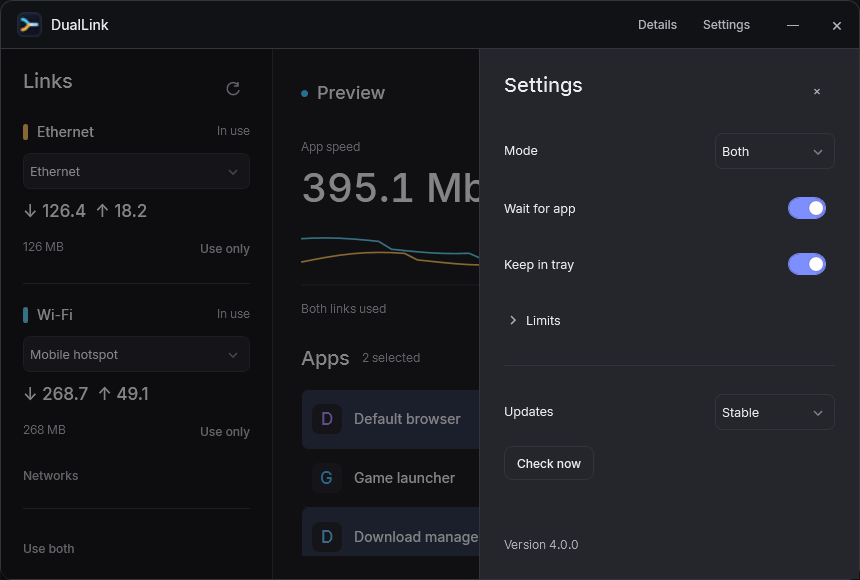Viewport: 860px width, 580px height.
Task: Select the Download manager app row
Action: (391, 532)
